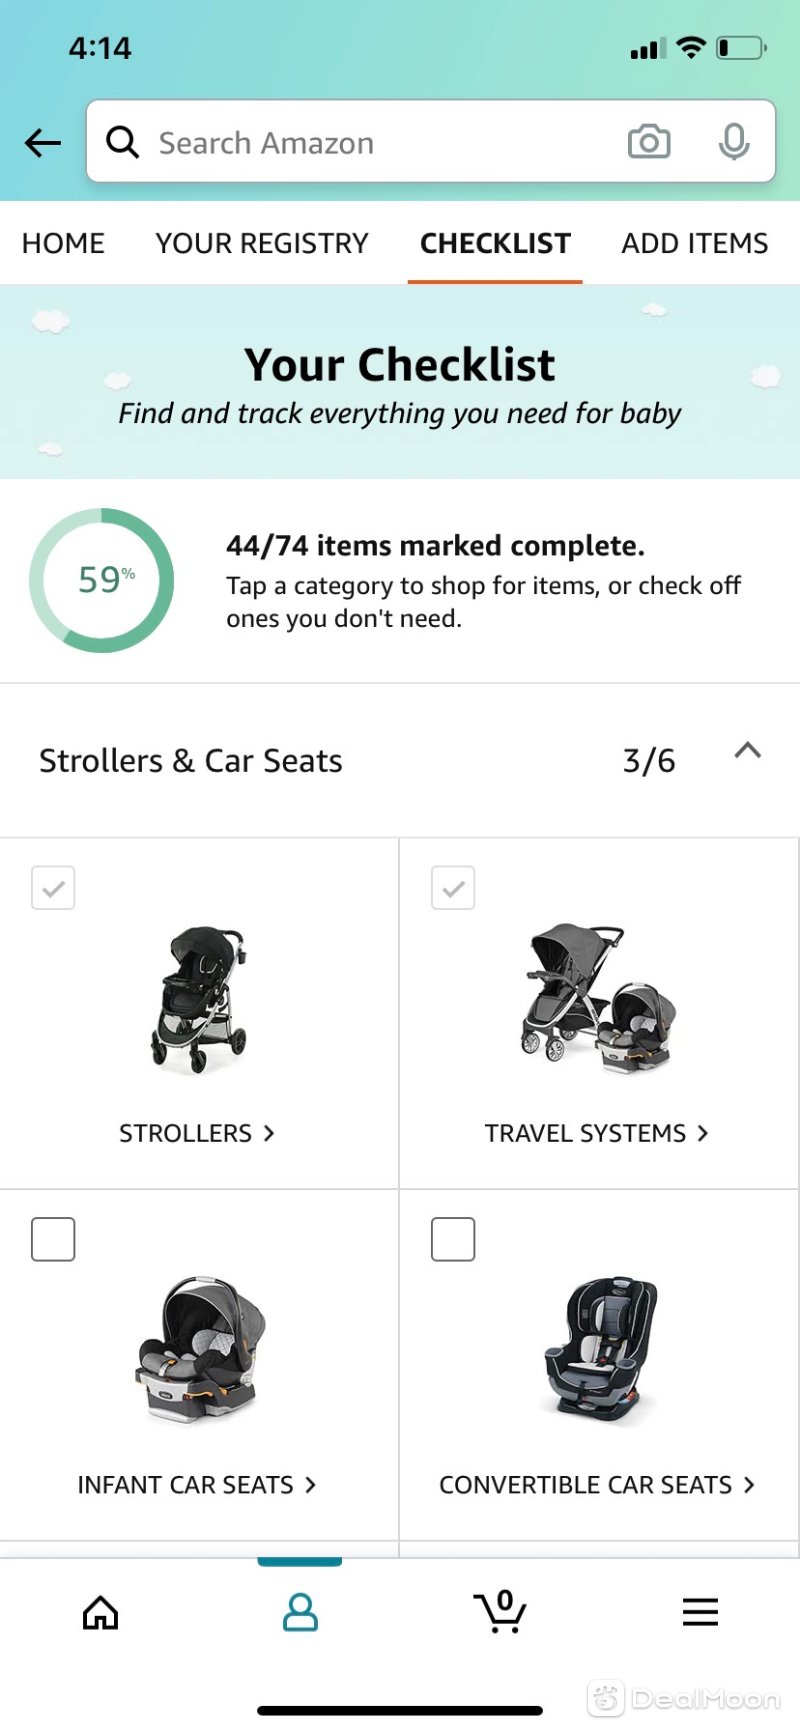Switch to the YOUR REGISTRY tab
Viewport: 800px width, 1731px height.
[x=262, y=243]
